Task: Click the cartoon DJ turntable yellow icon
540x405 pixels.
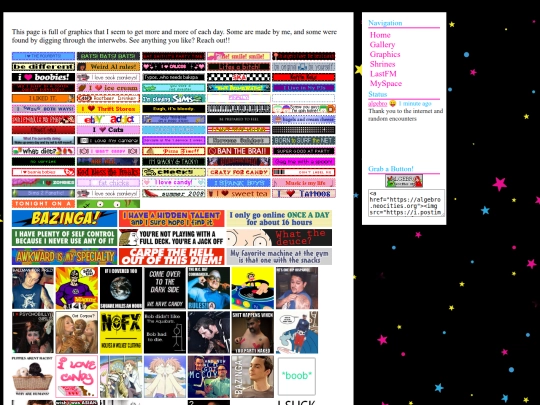Action: (253, 288)
